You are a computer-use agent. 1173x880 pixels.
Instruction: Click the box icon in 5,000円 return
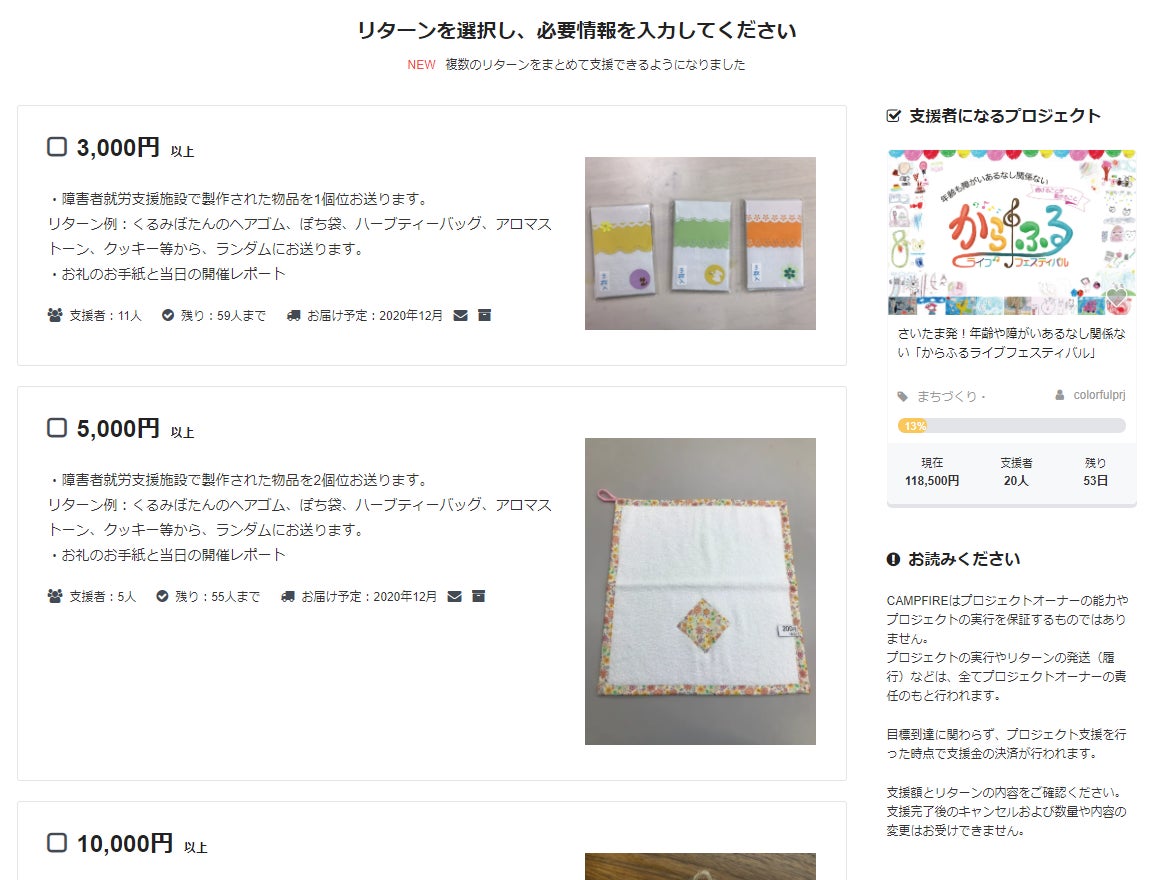coord(479,596)
